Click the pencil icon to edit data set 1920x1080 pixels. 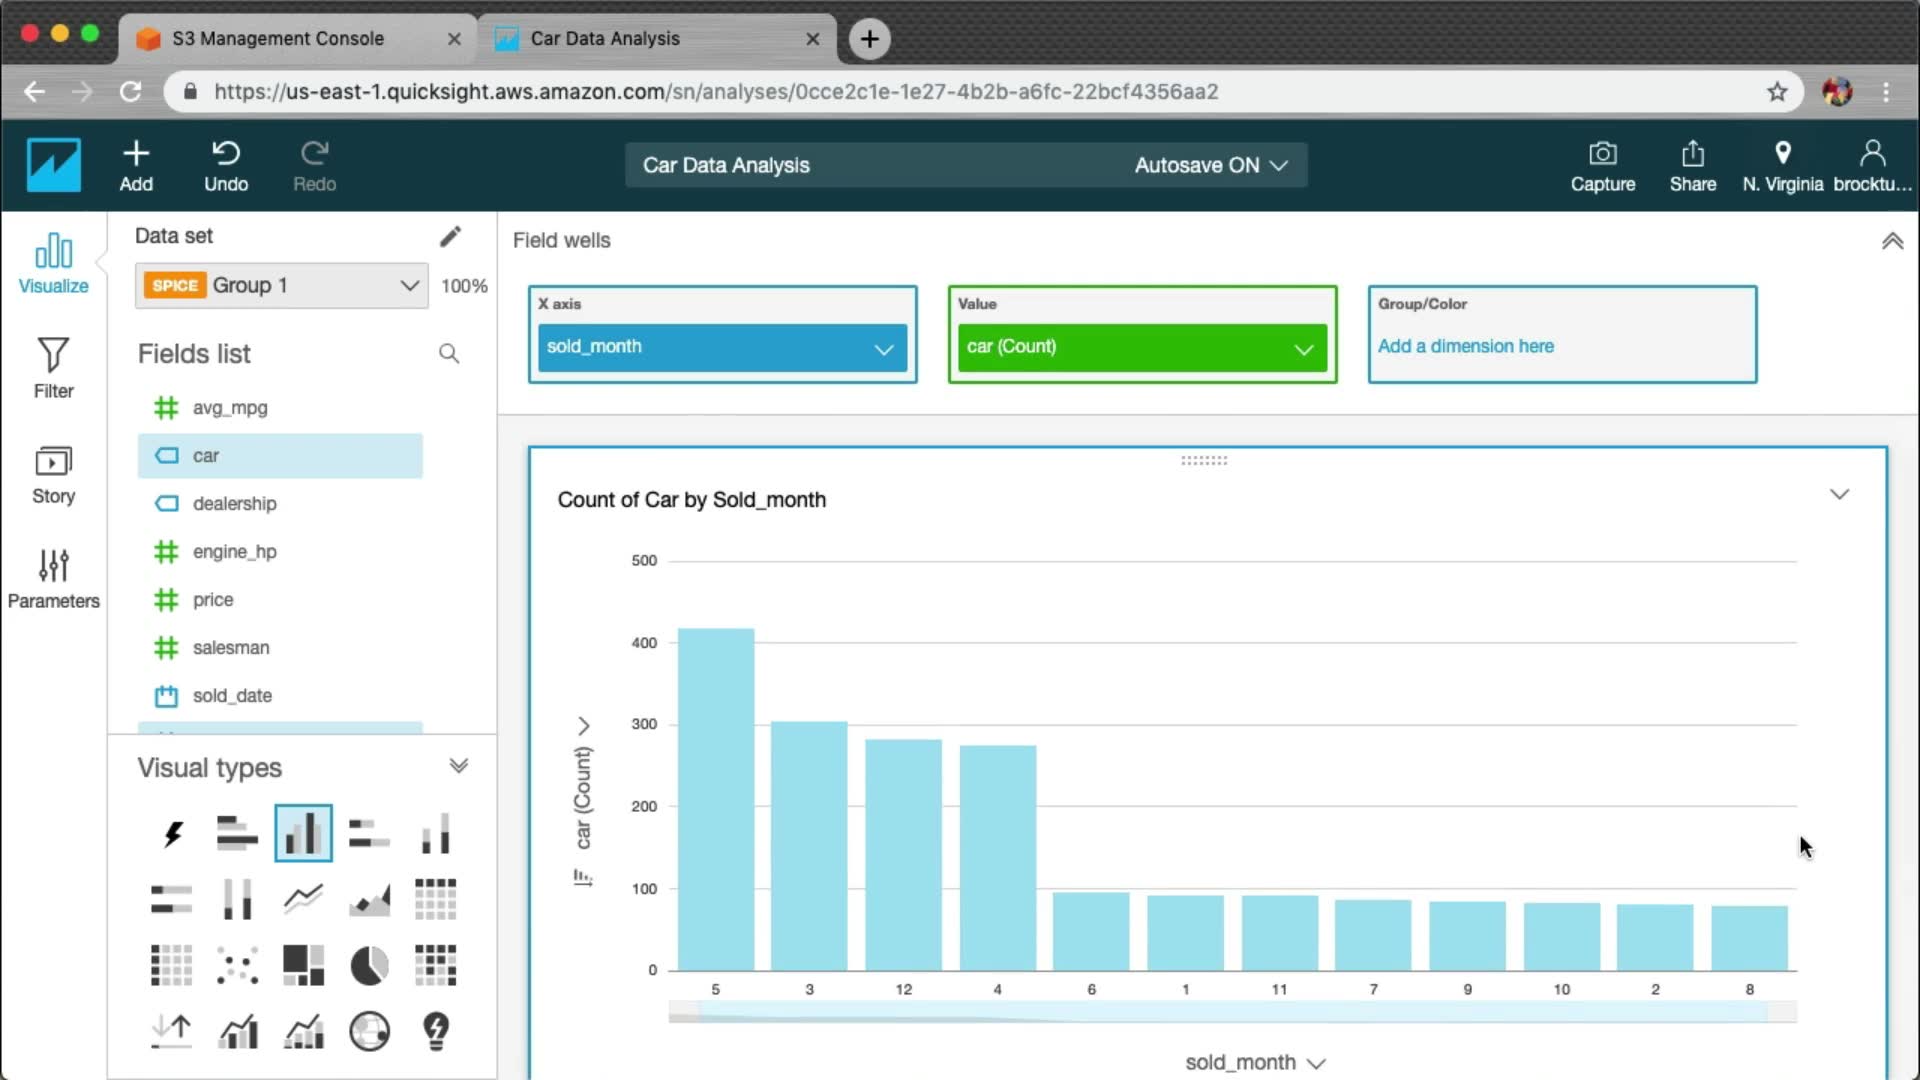pyautogui.click(x=450, y=236)
